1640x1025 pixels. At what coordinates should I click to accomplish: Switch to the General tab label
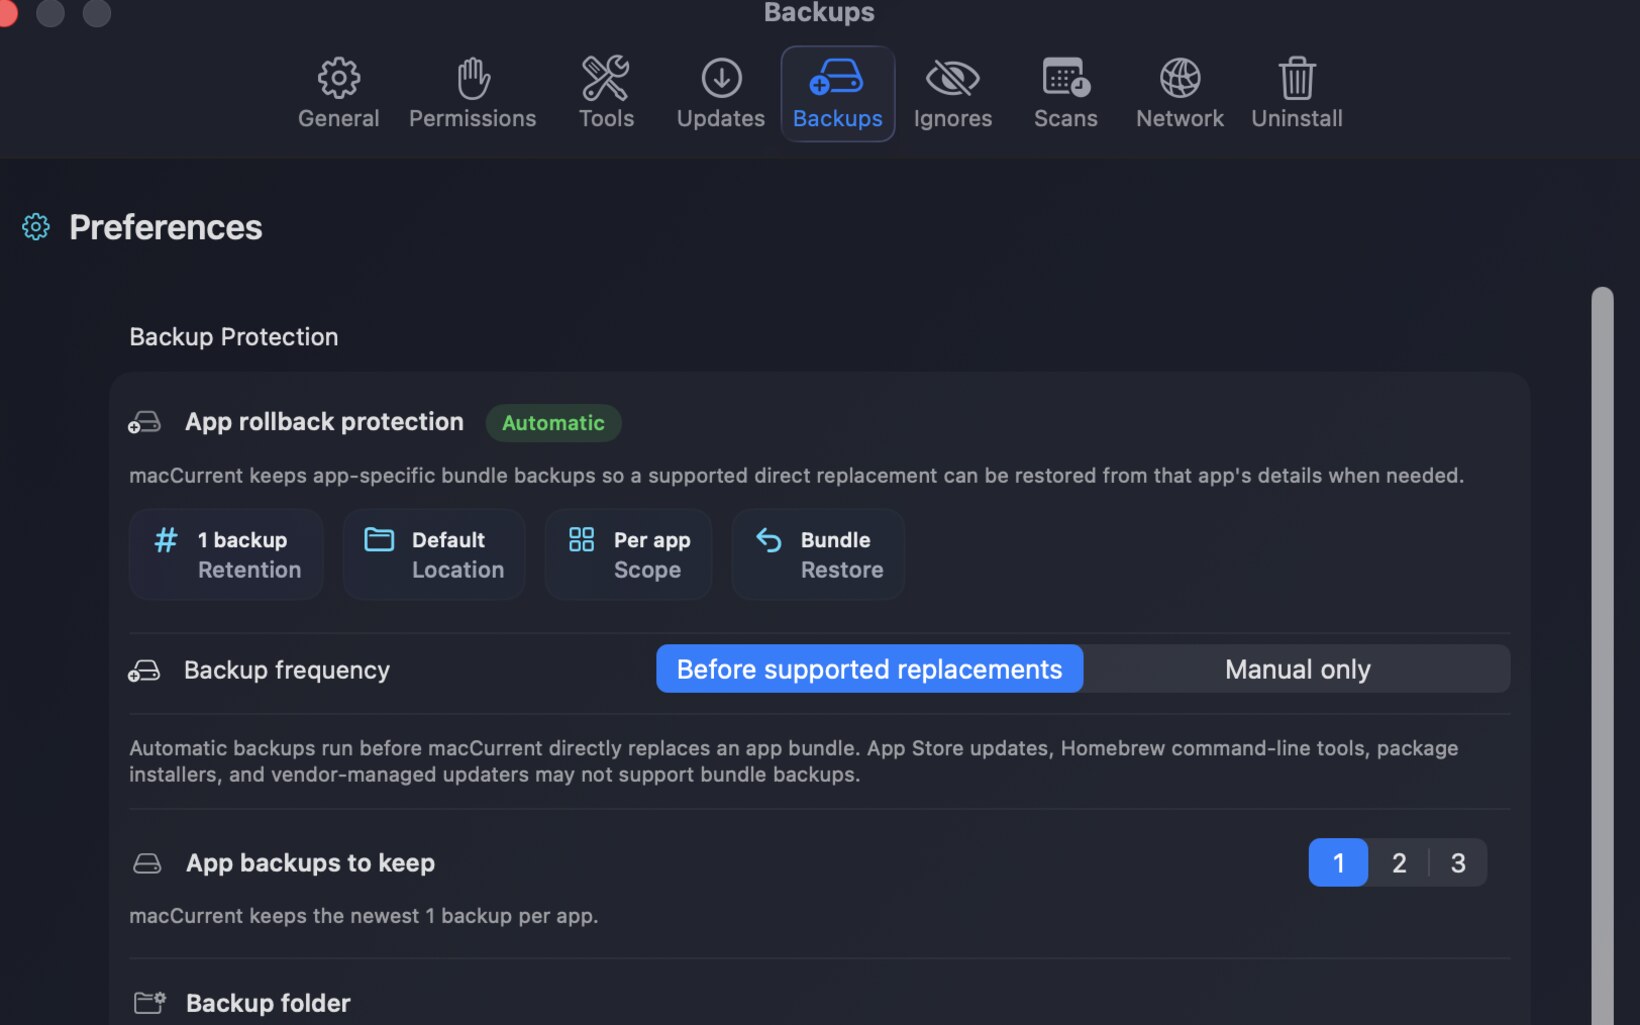click(x=338, y=118)
